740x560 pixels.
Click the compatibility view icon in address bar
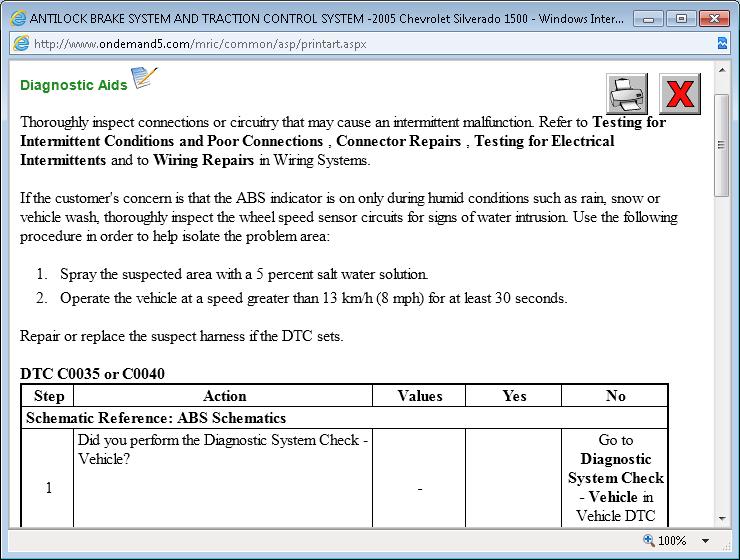pos(722,43)
